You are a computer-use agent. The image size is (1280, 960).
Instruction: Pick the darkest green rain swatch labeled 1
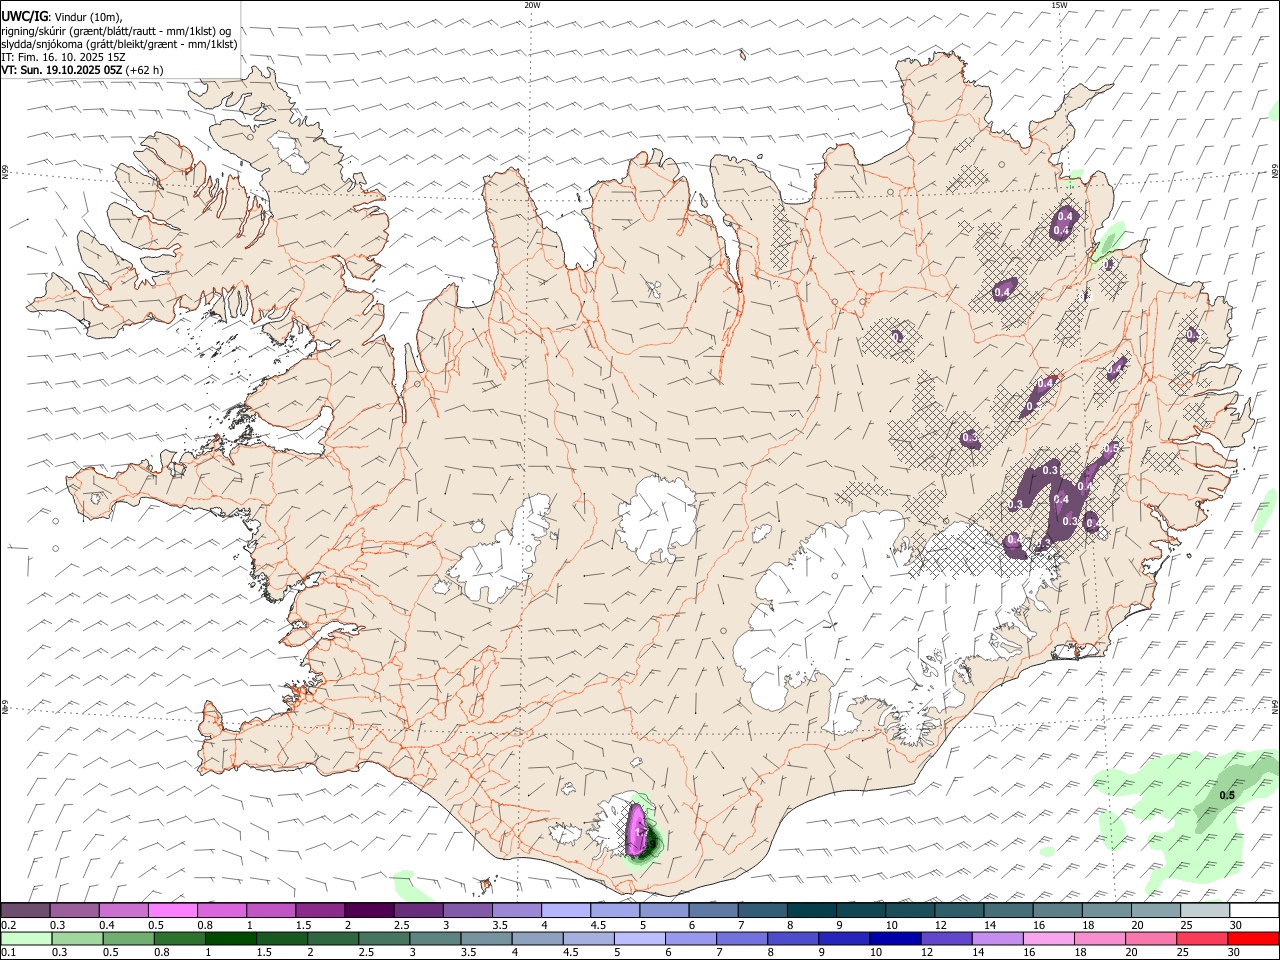click(x=230, y=938)
